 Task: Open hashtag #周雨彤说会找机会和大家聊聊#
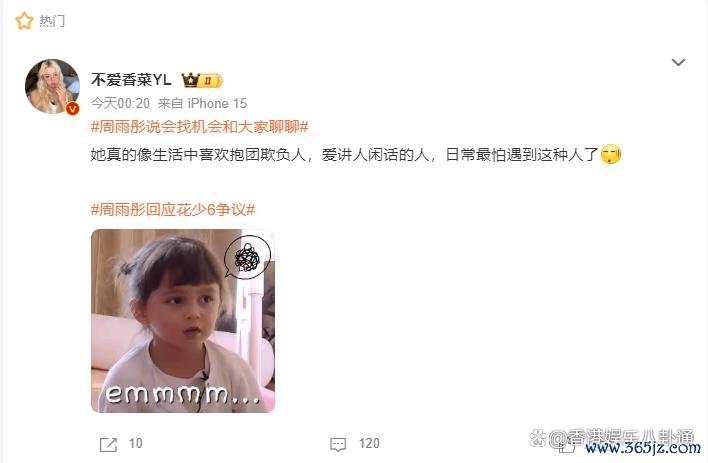[200, 127]
